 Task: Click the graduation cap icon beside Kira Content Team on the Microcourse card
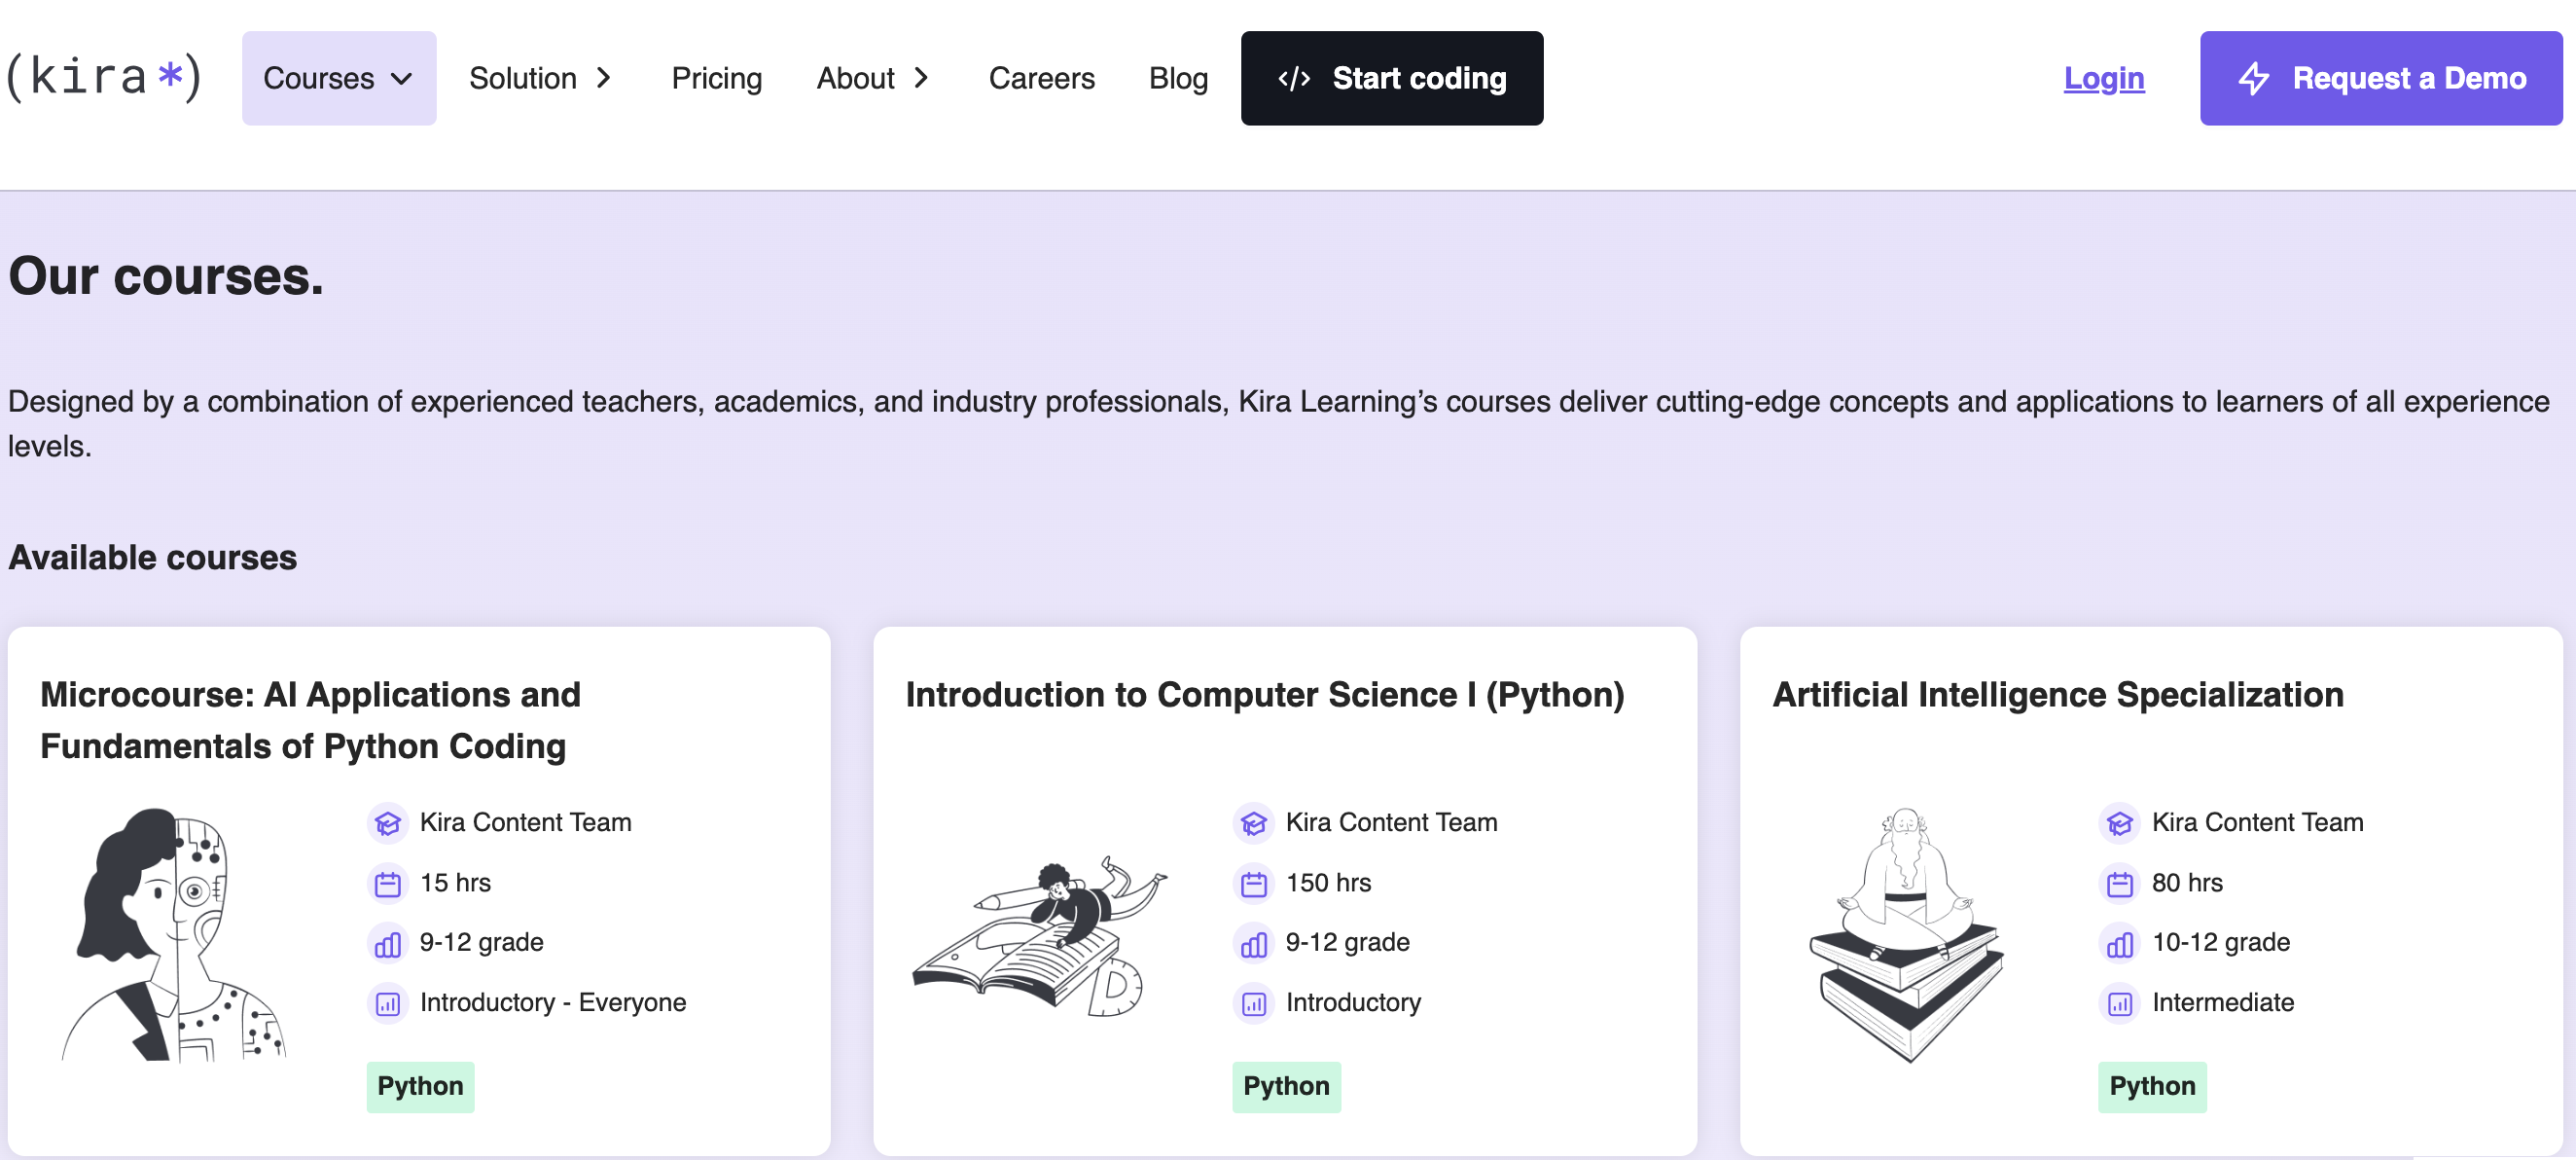[x=387, y=823]
